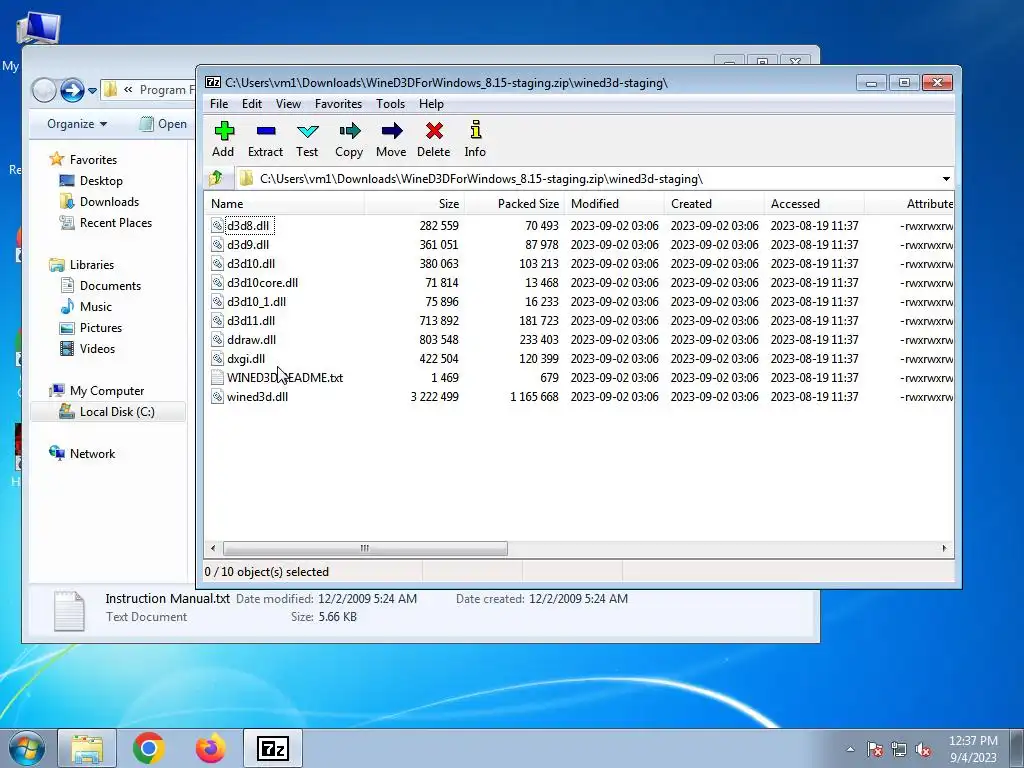Open Music library in sidebar
The image size is (1024, 768).
click(x=86, y=306)
